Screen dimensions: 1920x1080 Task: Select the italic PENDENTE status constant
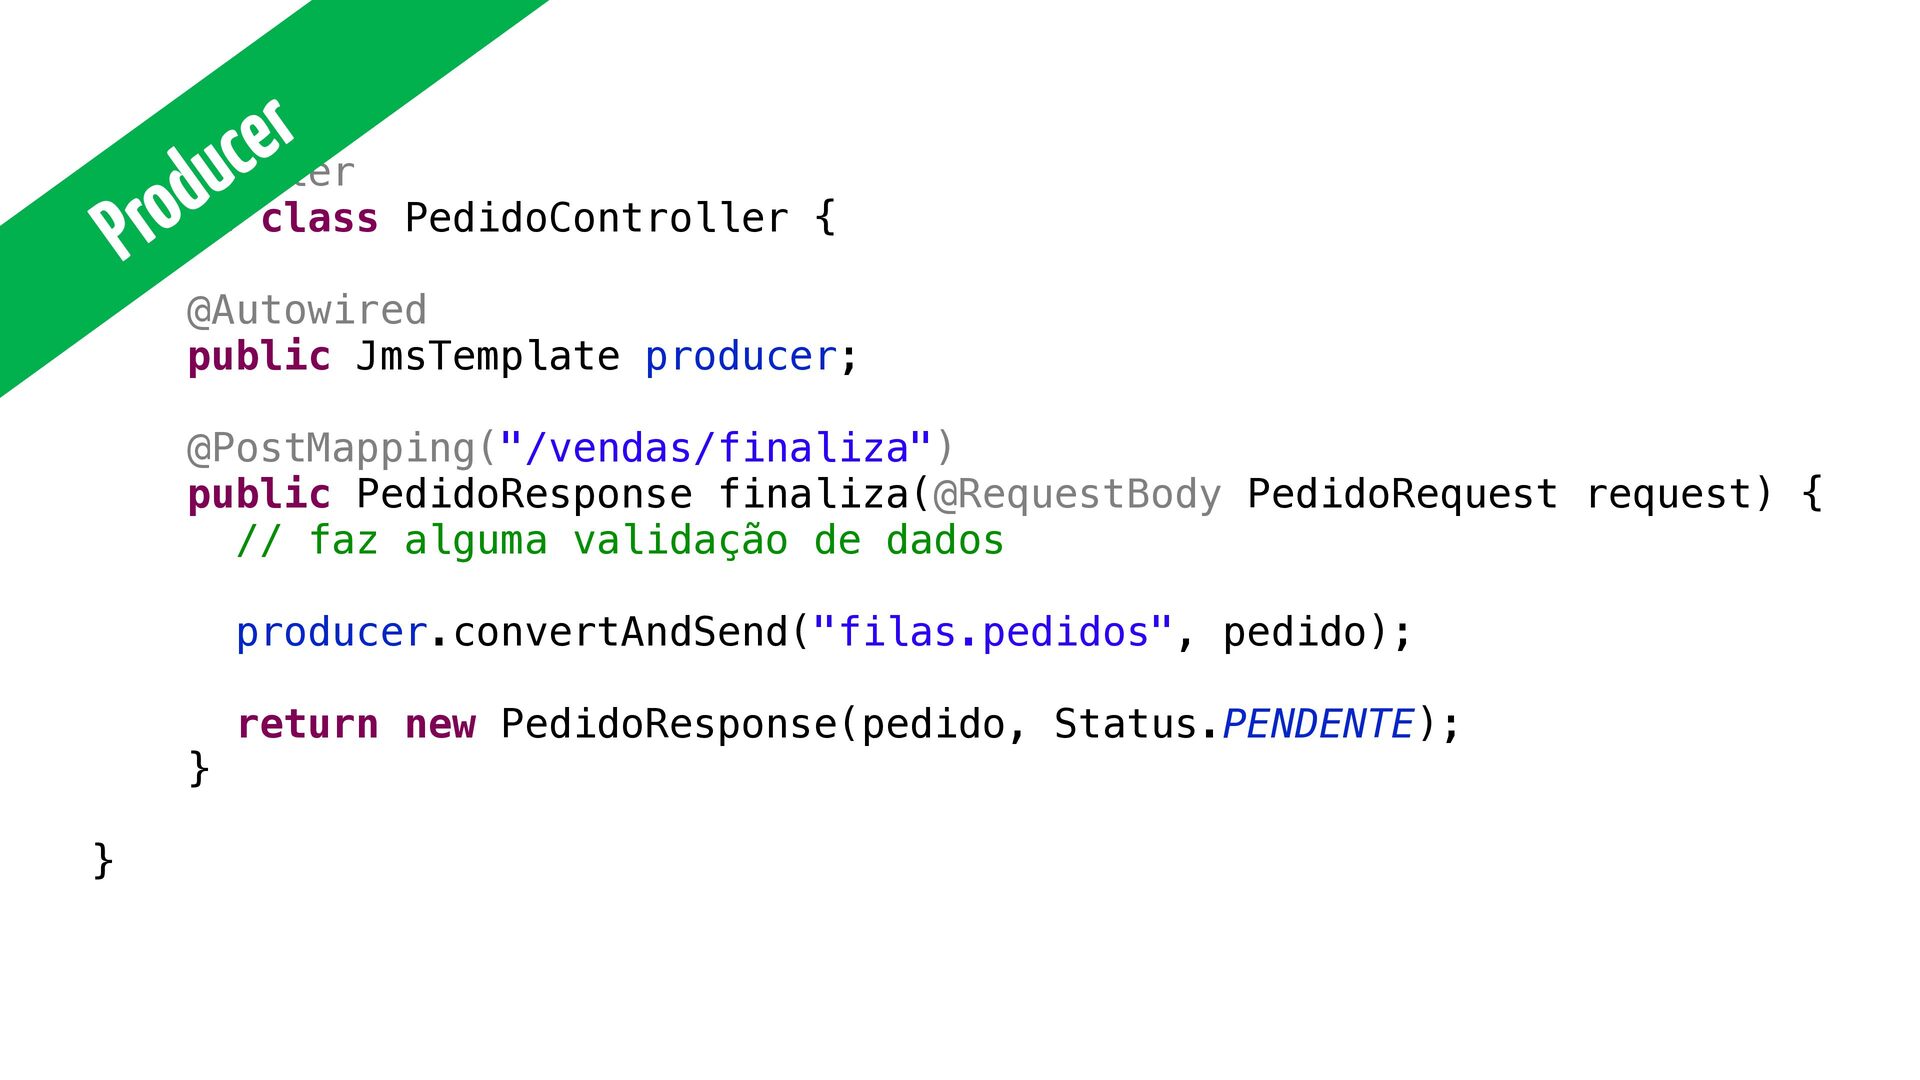pos(1319,724)
